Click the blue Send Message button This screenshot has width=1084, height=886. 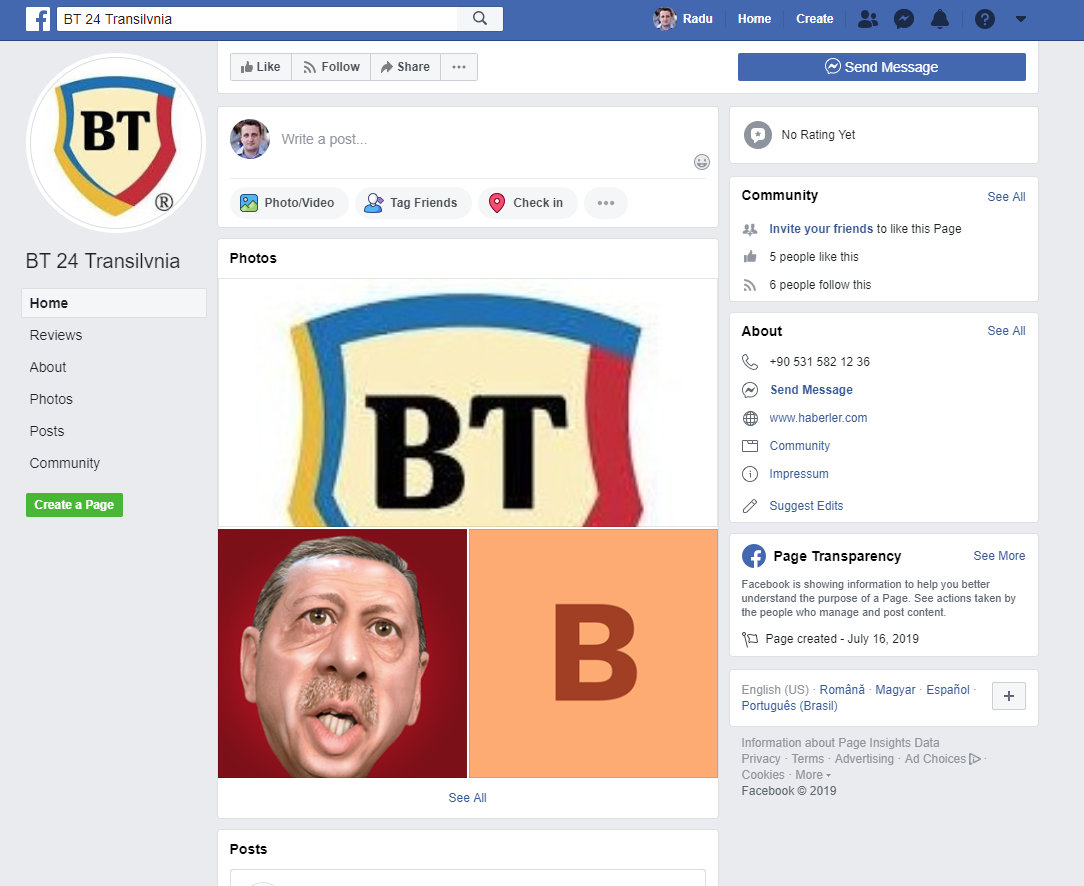[x=881, y=67]
